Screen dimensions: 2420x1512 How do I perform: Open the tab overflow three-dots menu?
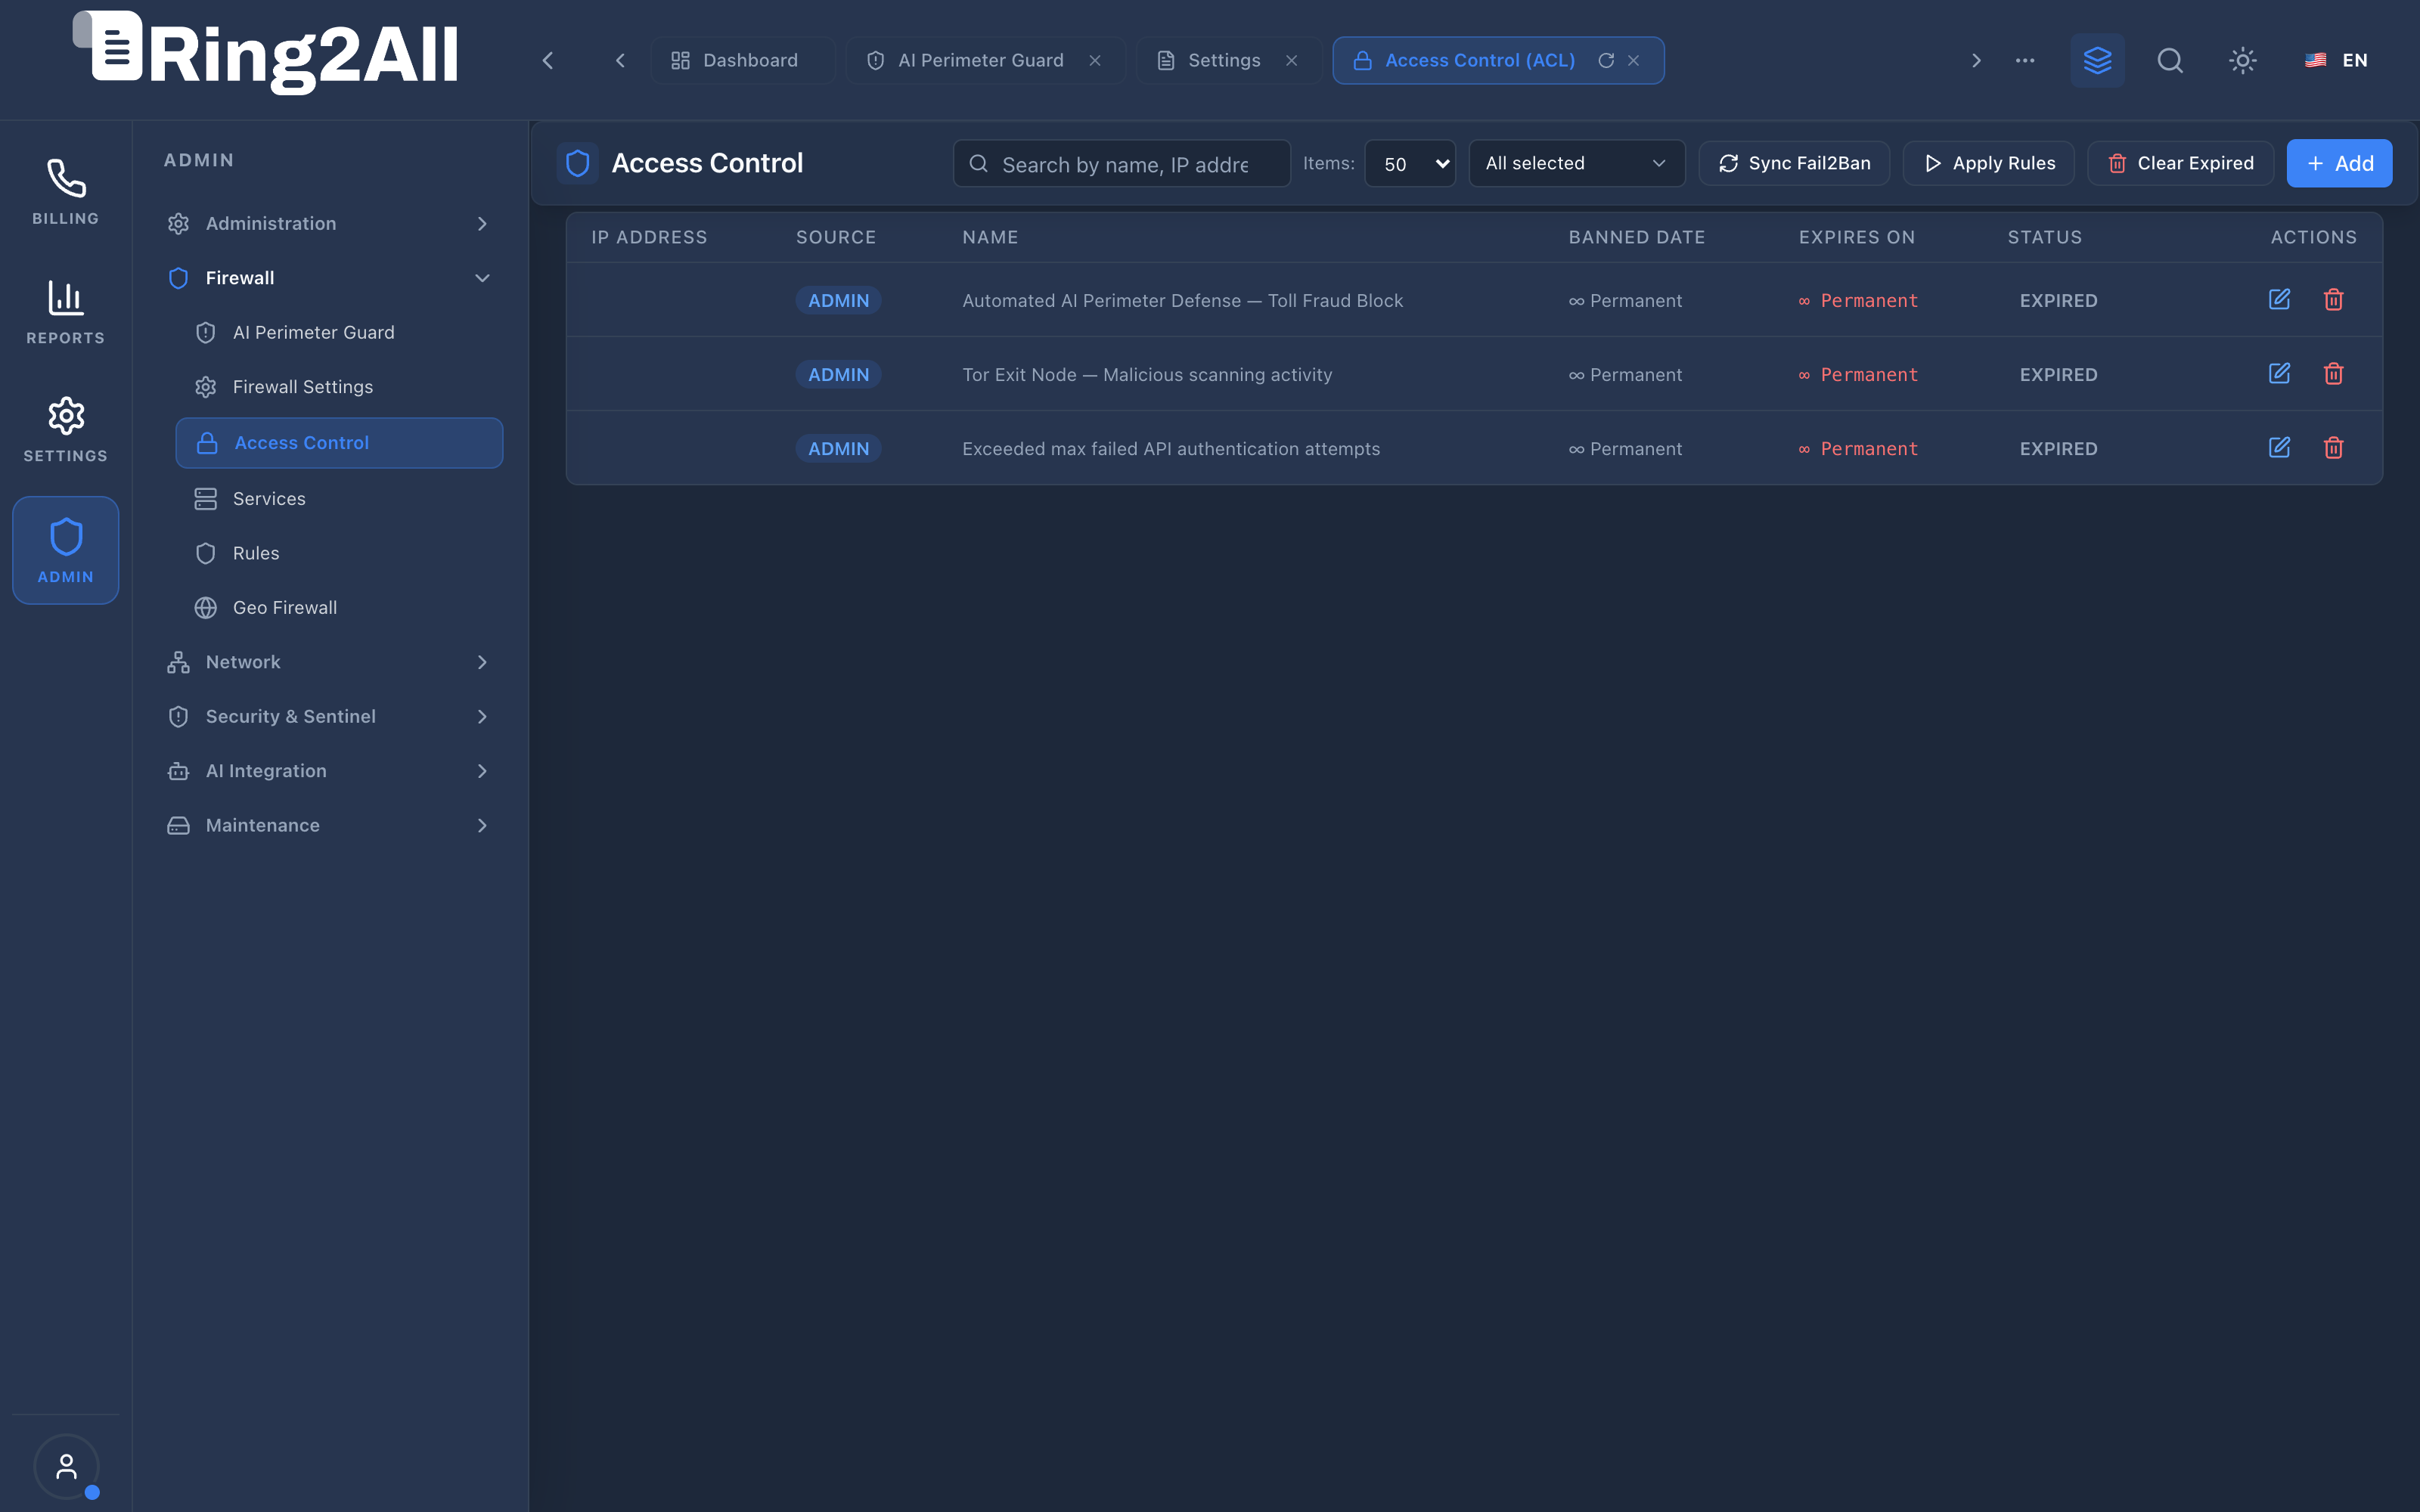pyautogui.click(x=2025, y=60)
